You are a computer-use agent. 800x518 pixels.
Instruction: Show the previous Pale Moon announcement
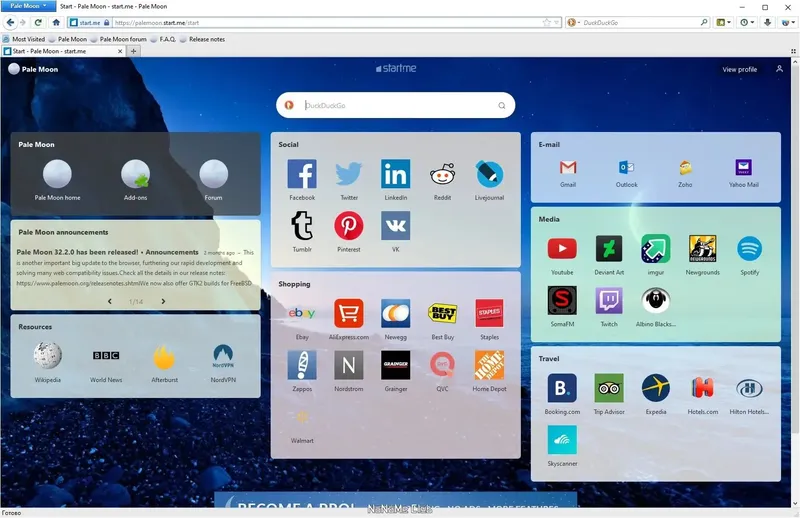(110, 301)
